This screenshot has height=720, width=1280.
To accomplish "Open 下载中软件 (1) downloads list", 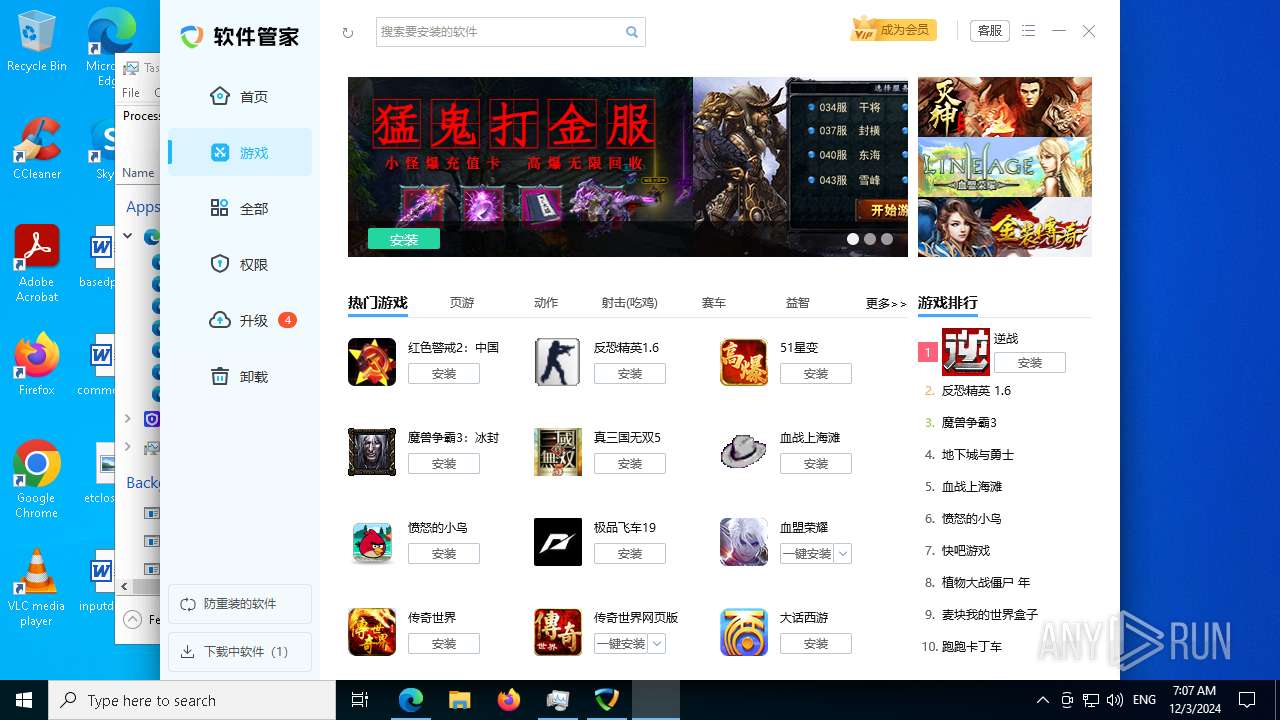I will point(240,652).
